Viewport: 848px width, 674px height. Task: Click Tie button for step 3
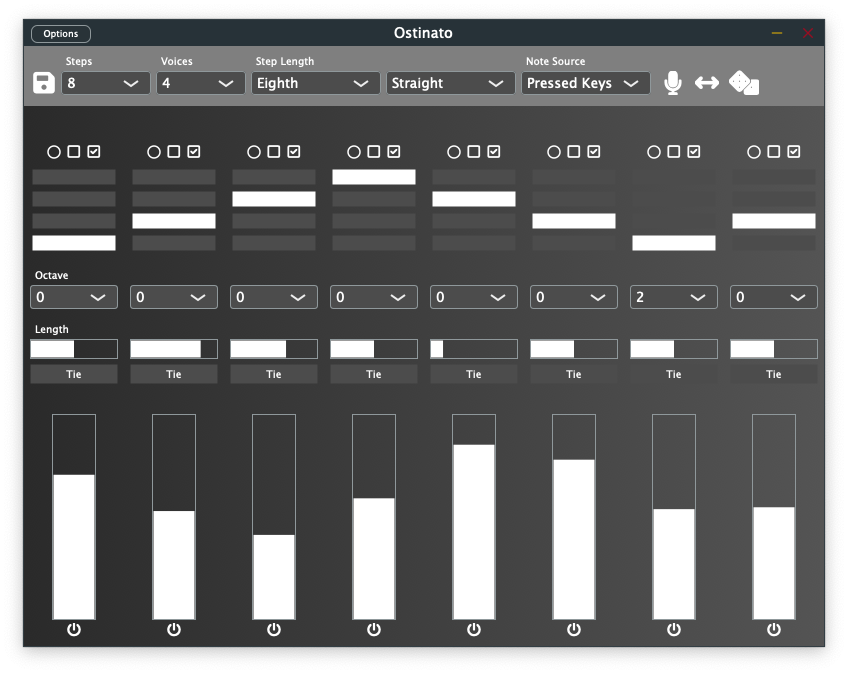coord(274,374)
